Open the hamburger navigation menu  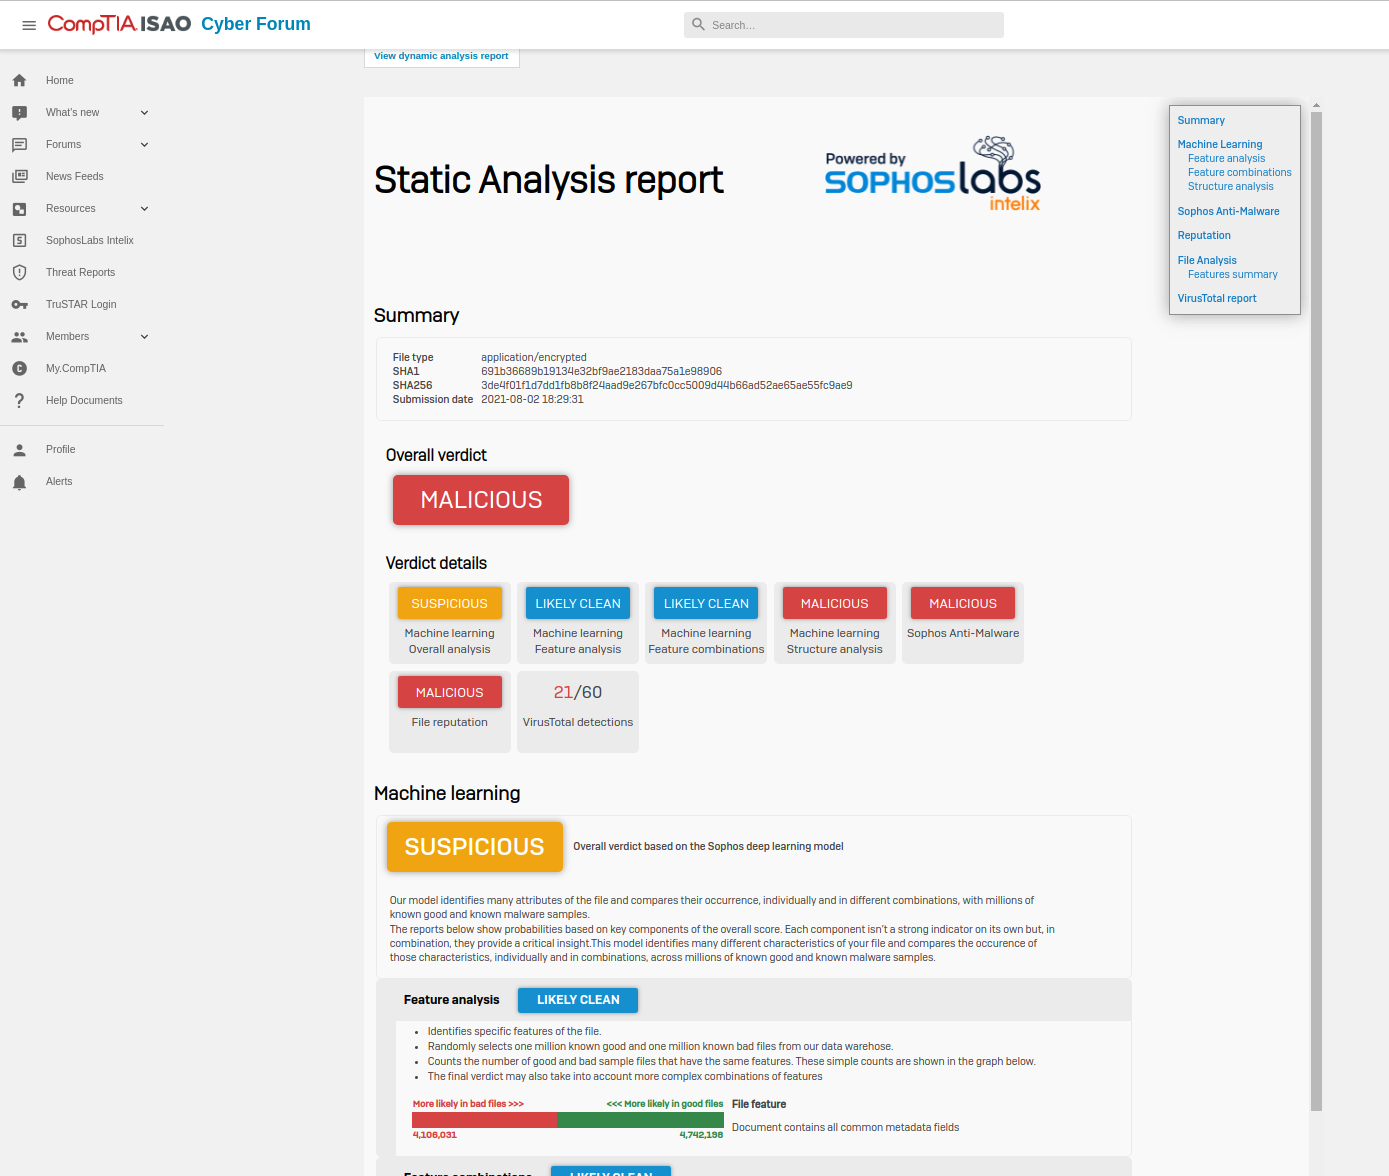[29, 25]
